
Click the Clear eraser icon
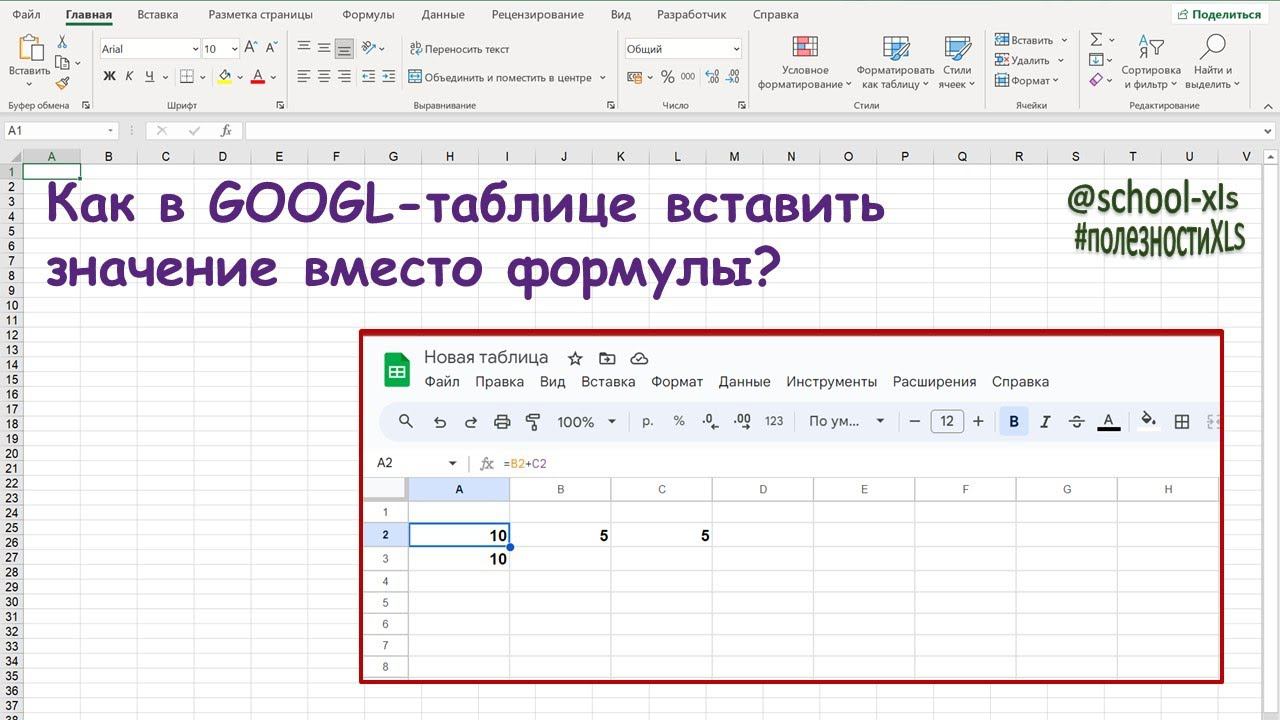pyautogui.click(x=1096, y=80)
